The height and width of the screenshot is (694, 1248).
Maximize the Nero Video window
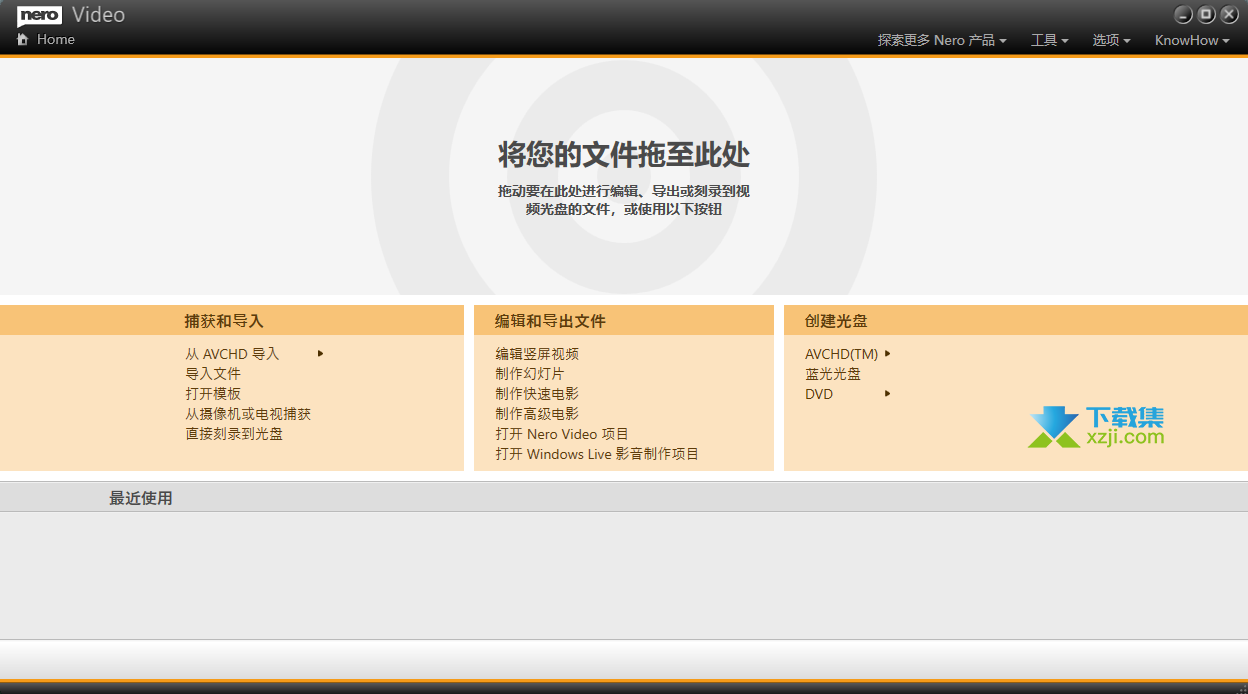tap(1206, 14)
